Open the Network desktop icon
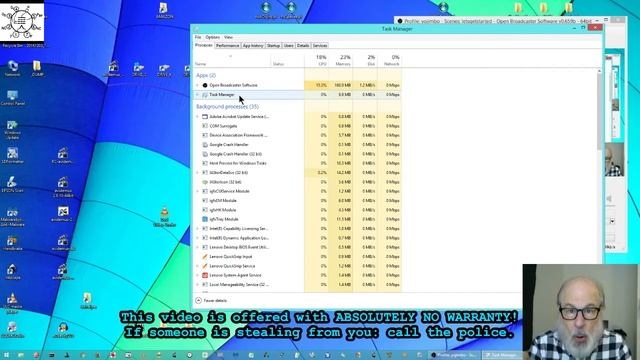This screenshot has height=360, width=640. tap(12, 68)
